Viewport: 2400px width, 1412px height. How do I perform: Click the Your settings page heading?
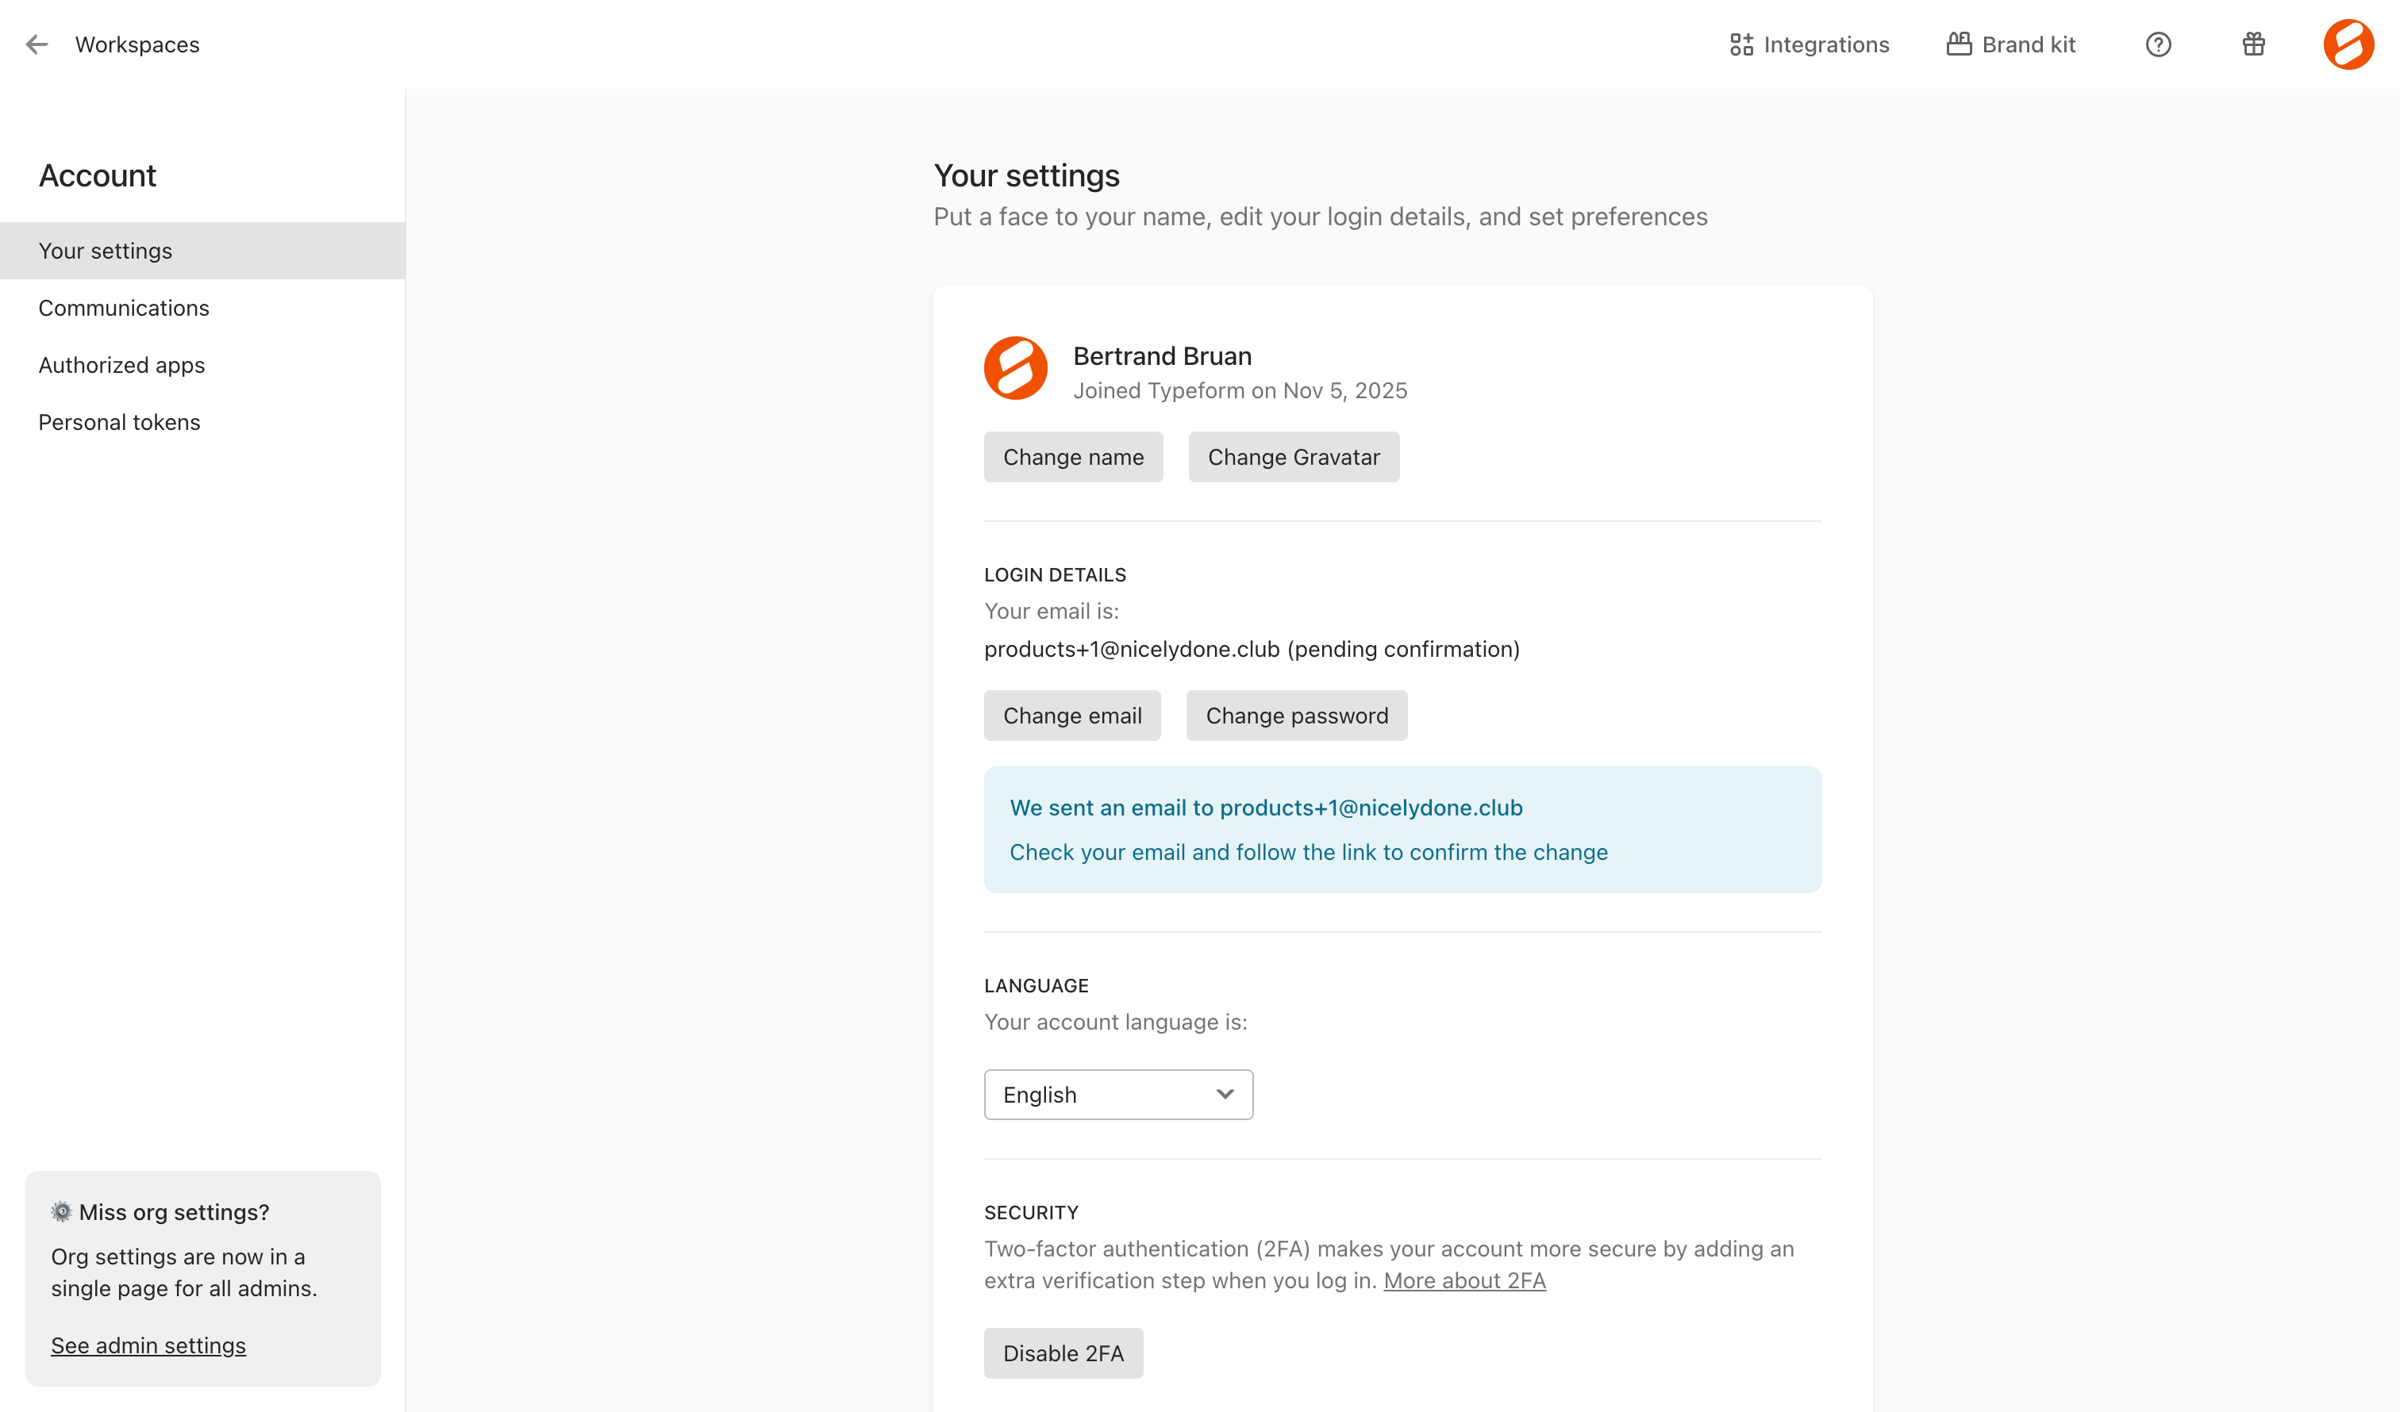pyautogui.click(x=1026, y=175)
